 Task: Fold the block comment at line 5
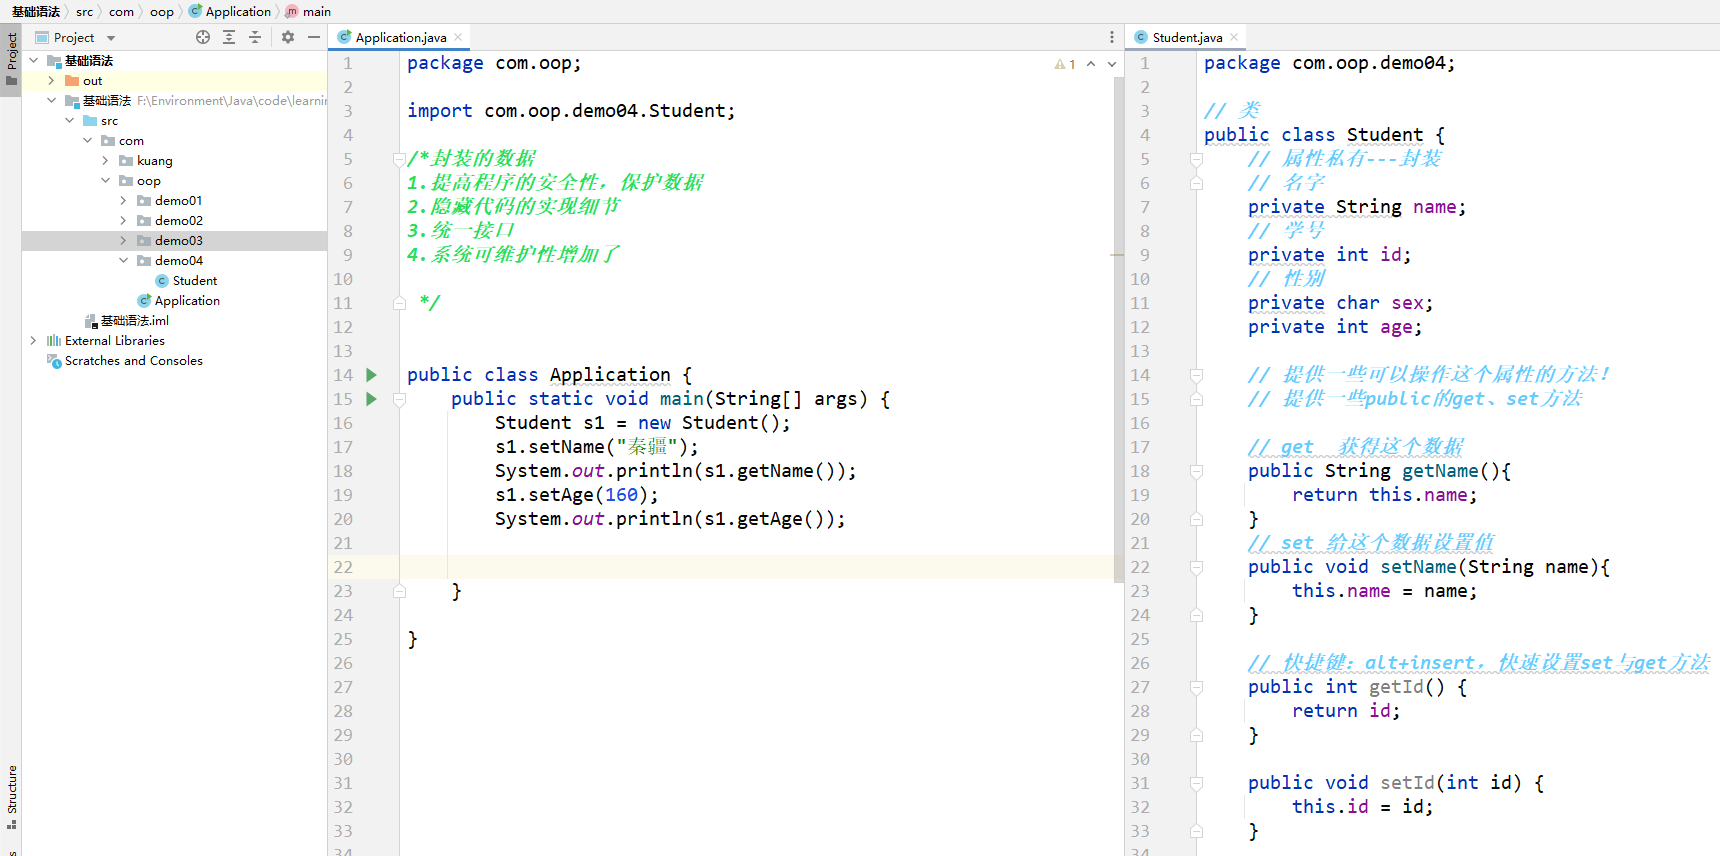pyautogui.click(x=399, y=159)
